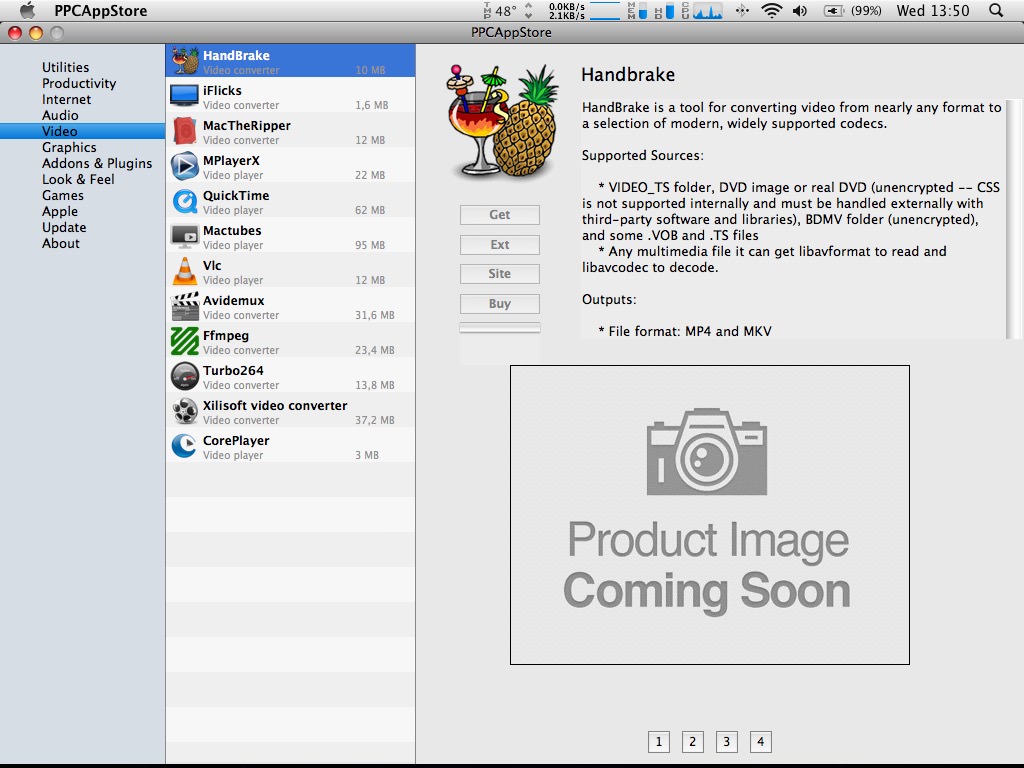Click the large Handbrake pineapple artwork
Viewport: 1024px width, 768px height.
pos(503,123)
